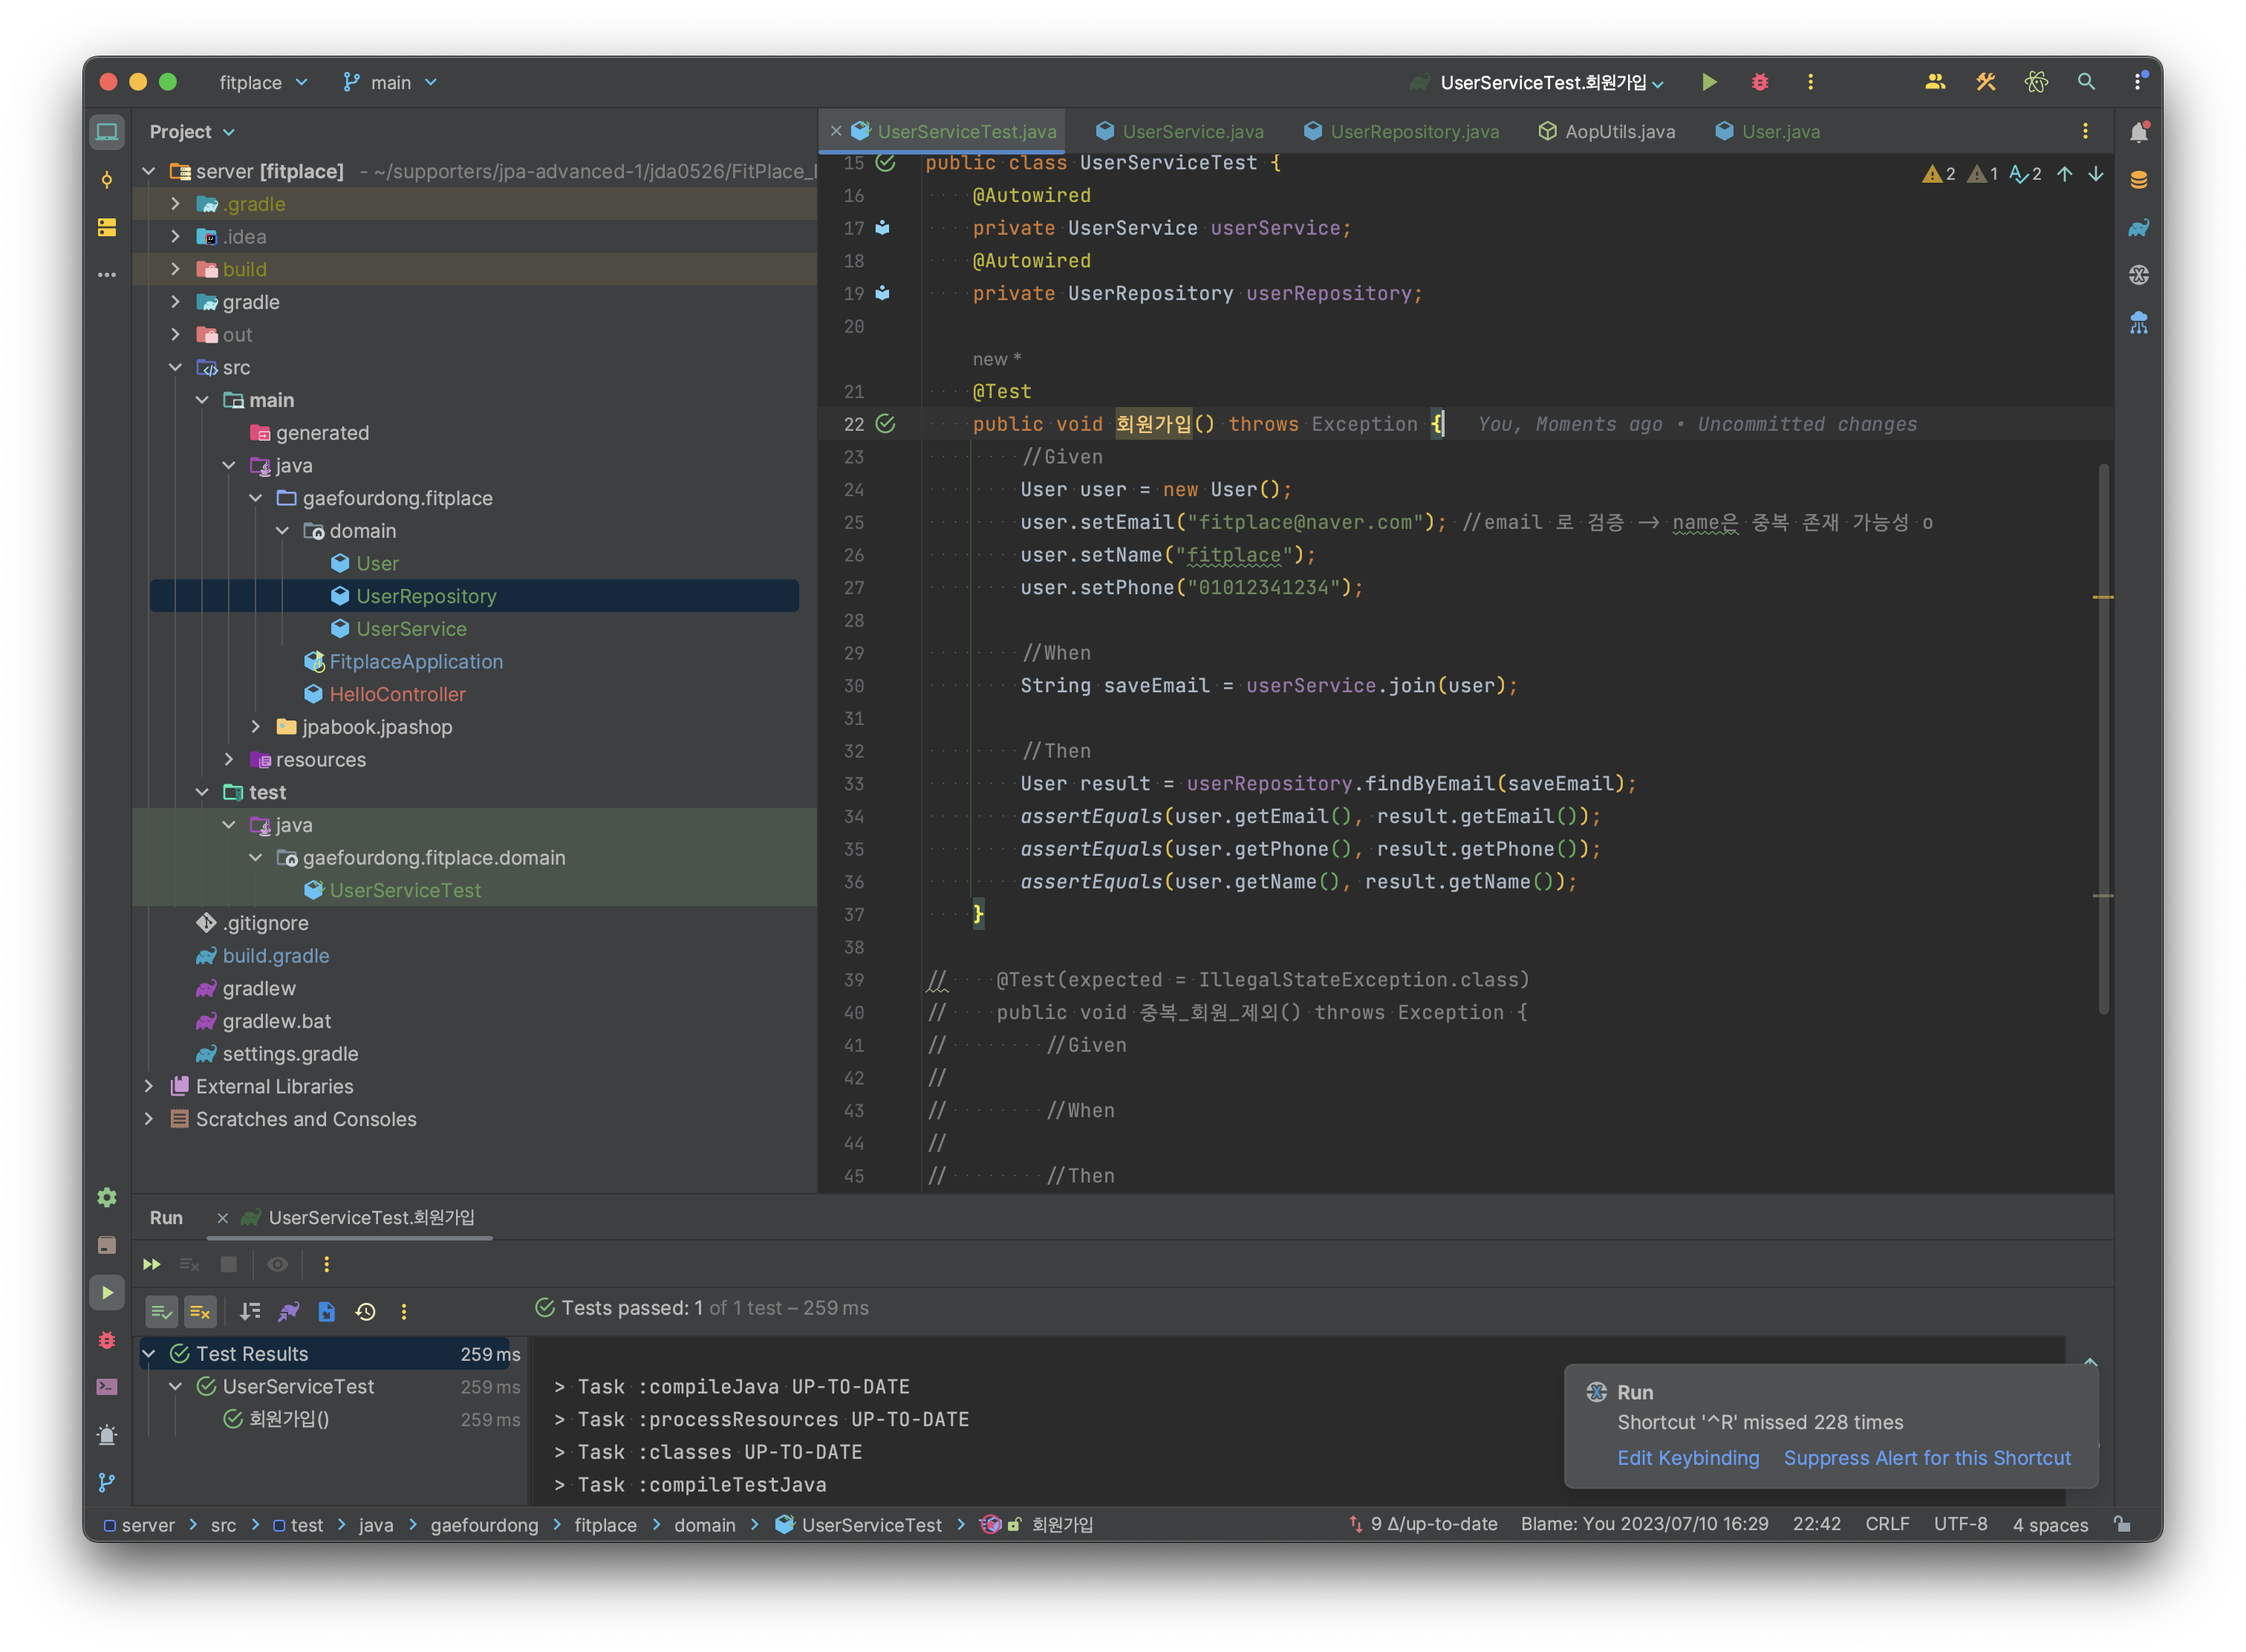Click the editor vertical scrollbar thumb
This screenshot has height=1652, width=2246.
pyautogui.click(x=2104, y=738)
